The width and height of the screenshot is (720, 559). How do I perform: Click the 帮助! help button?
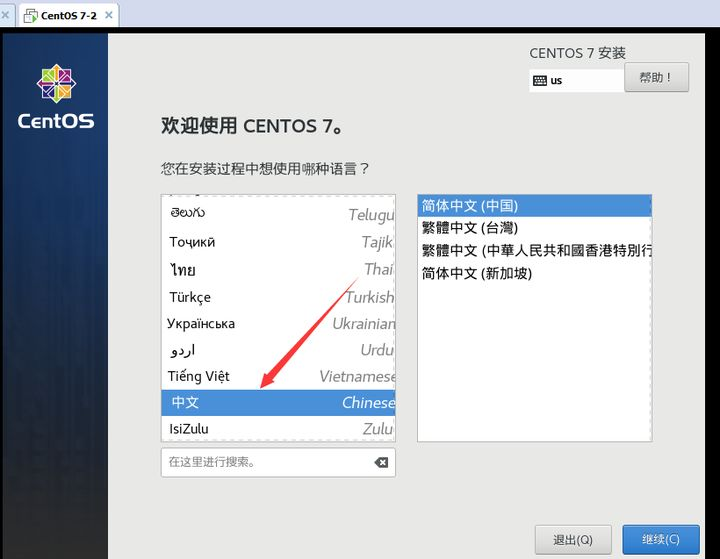pyautogui.click(x=656, y=77)
